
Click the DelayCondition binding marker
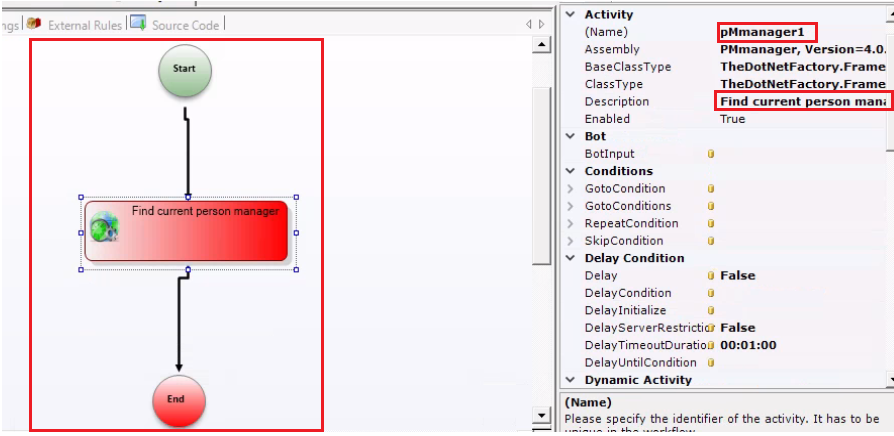tap(710, 293)
